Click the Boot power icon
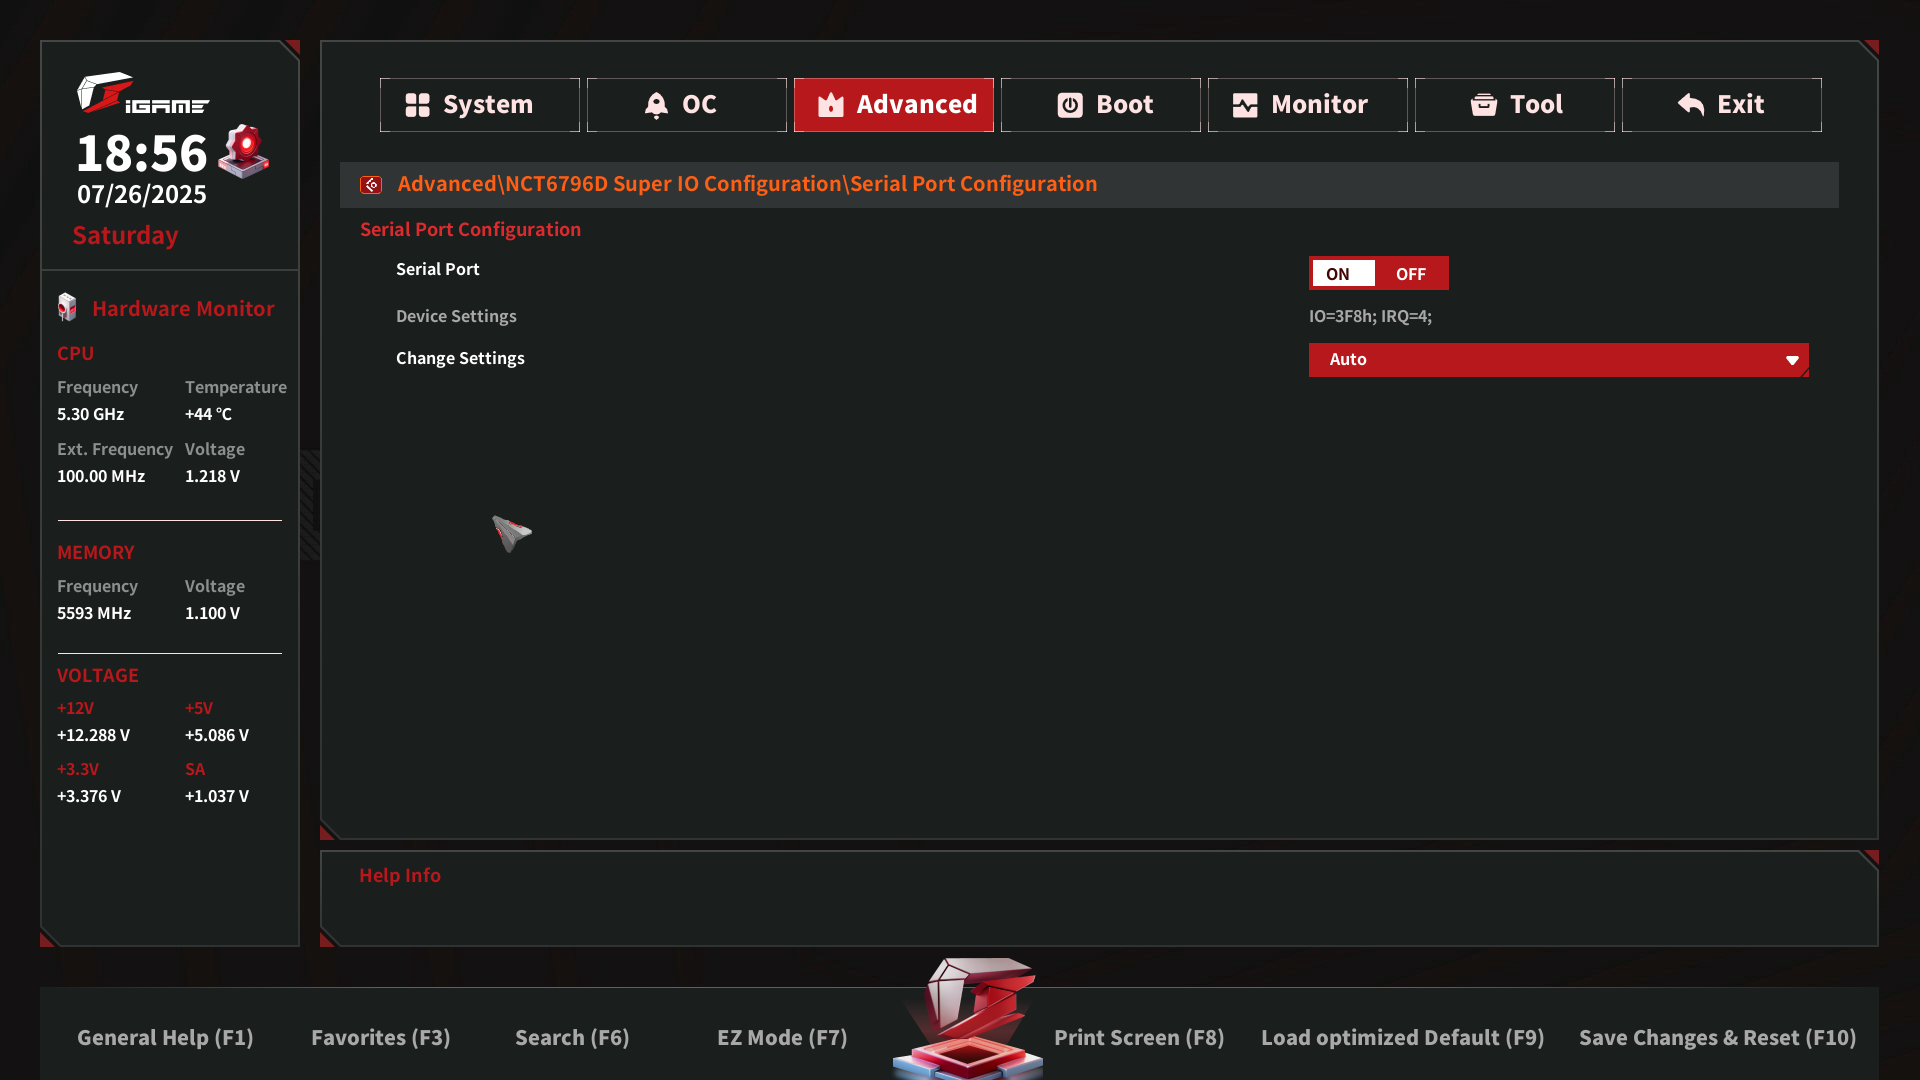Image resolution: width=1920 pixels, height=1080 pixels. 1070,105
